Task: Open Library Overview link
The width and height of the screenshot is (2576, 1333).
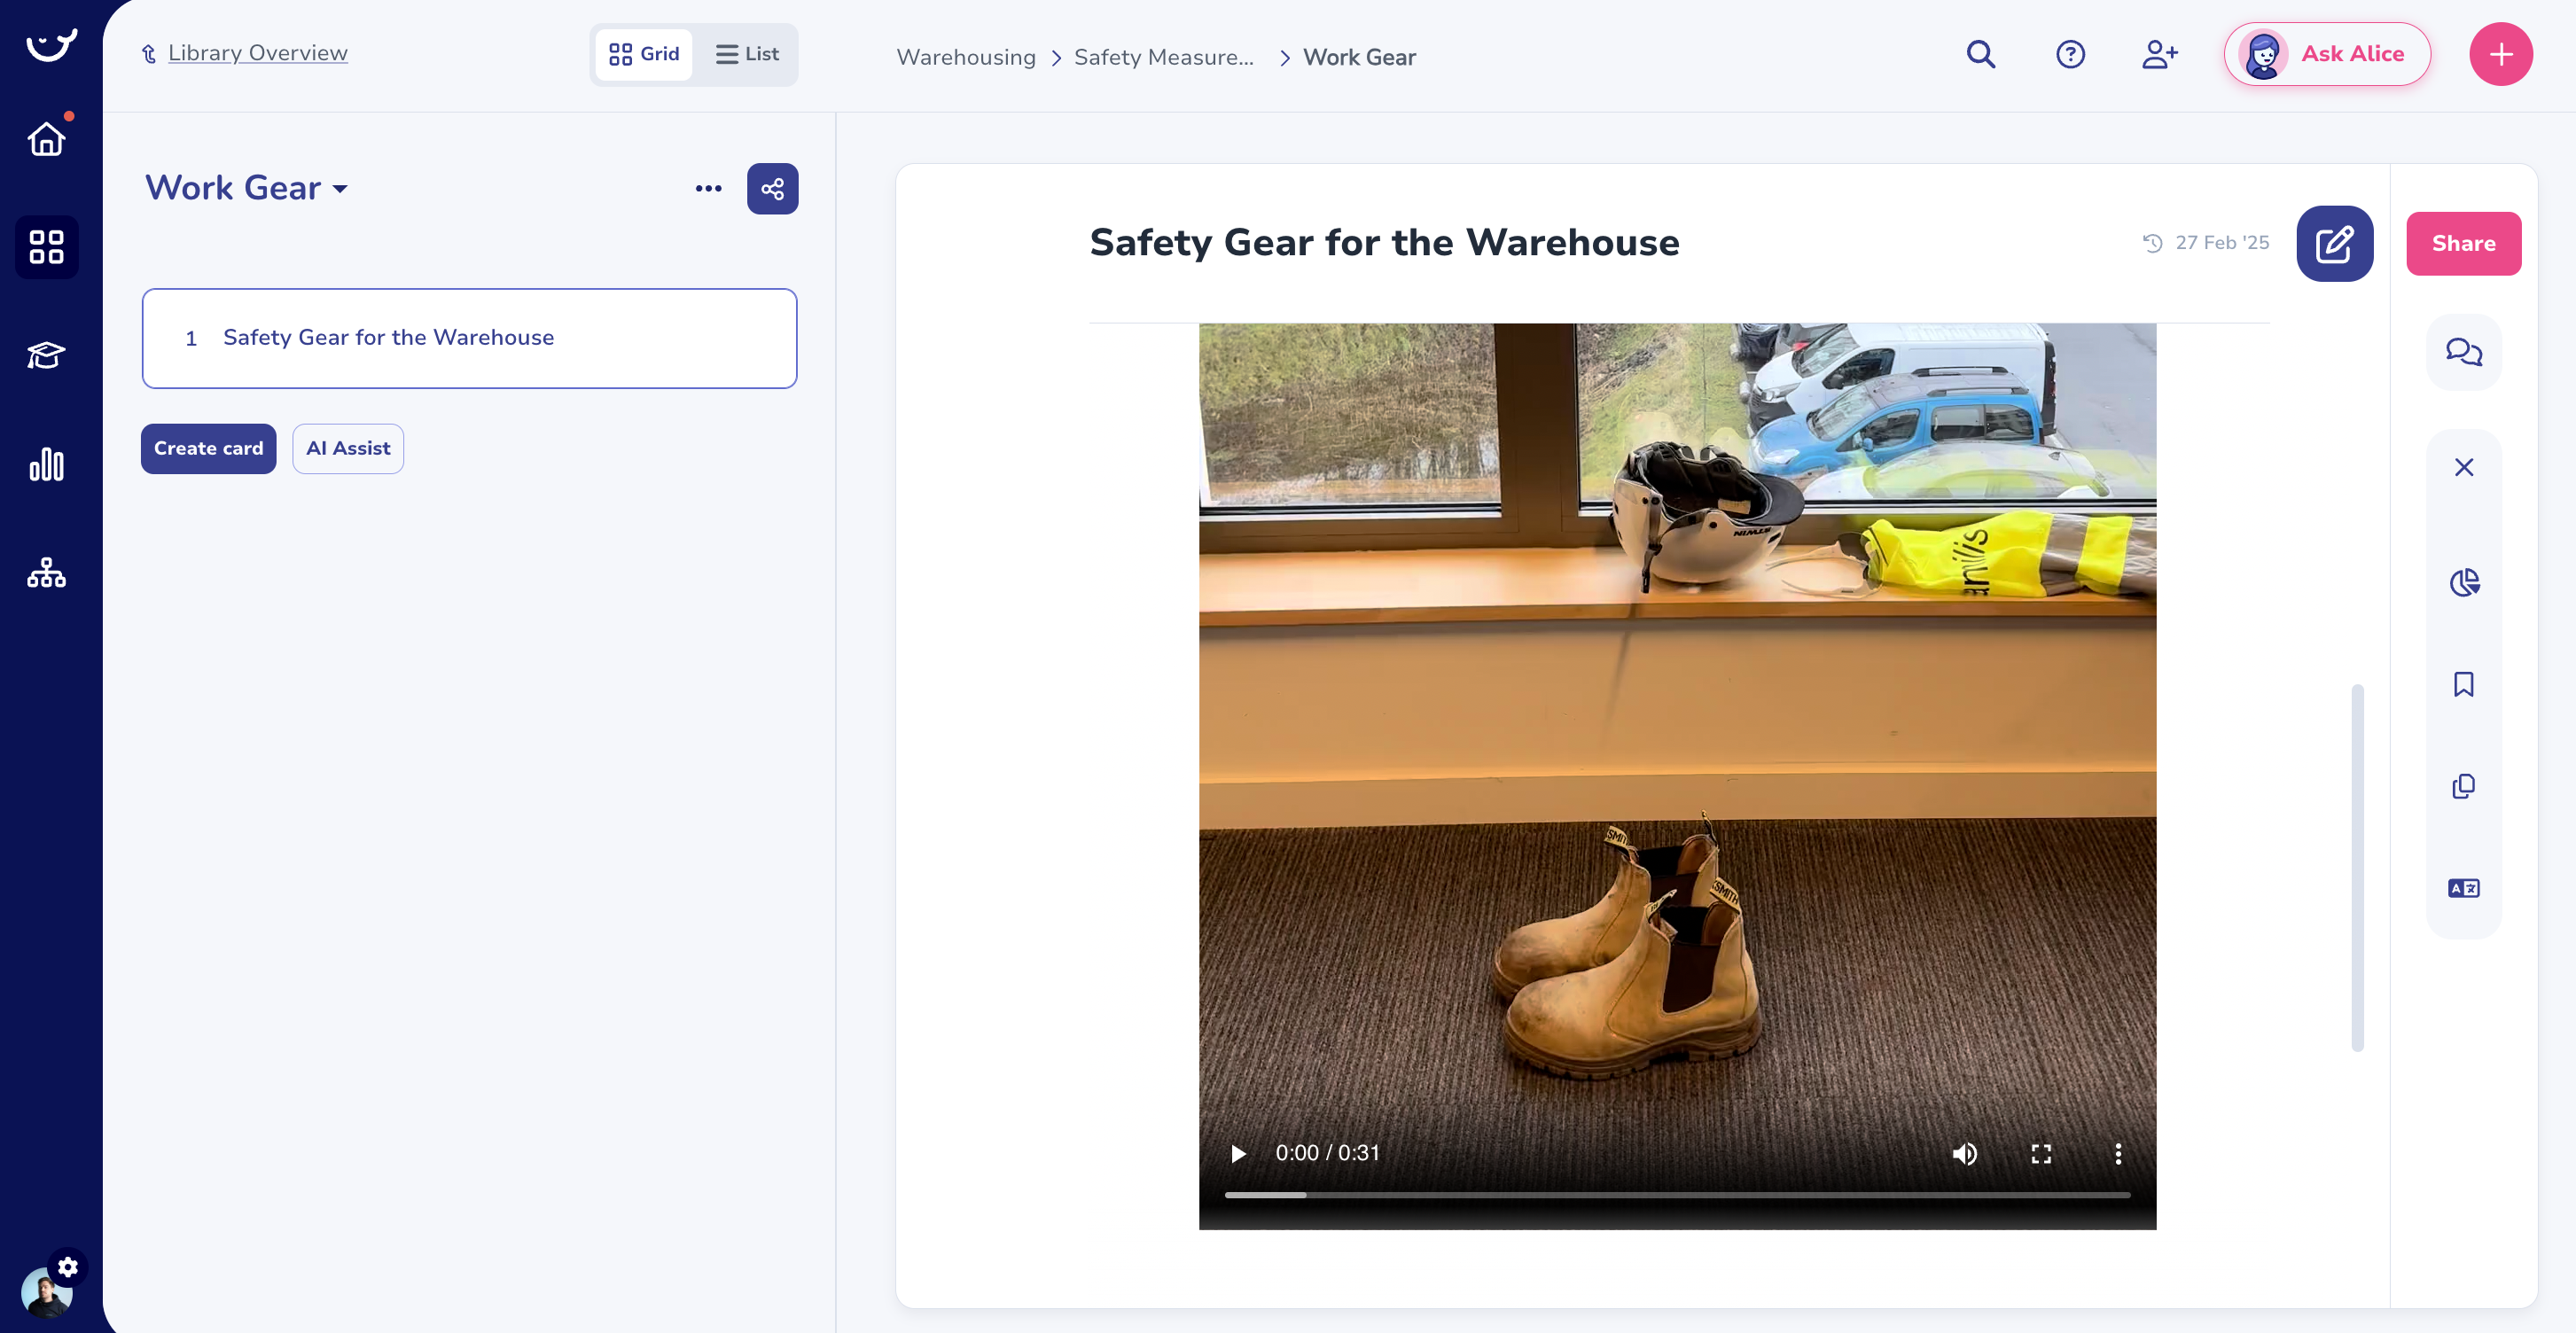Action: click(257, 53)
